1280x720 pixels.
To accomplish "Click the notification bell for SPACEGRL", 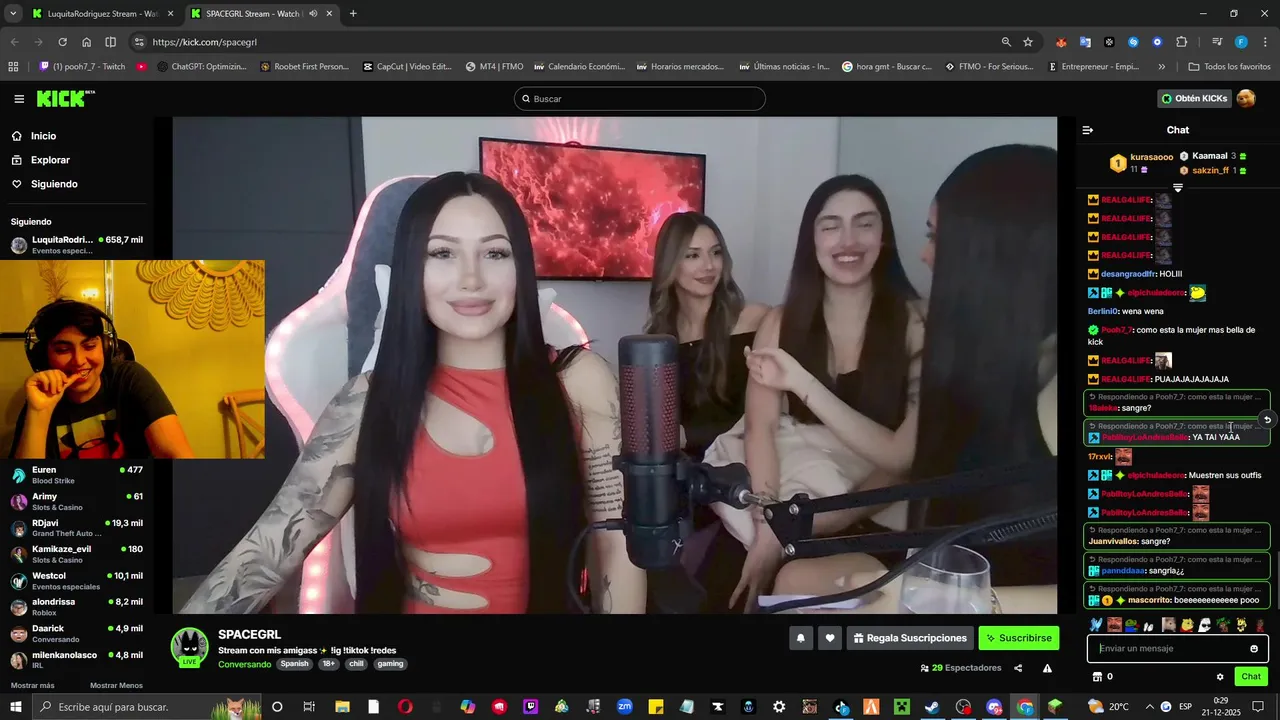I will click(x=800, y=638).
